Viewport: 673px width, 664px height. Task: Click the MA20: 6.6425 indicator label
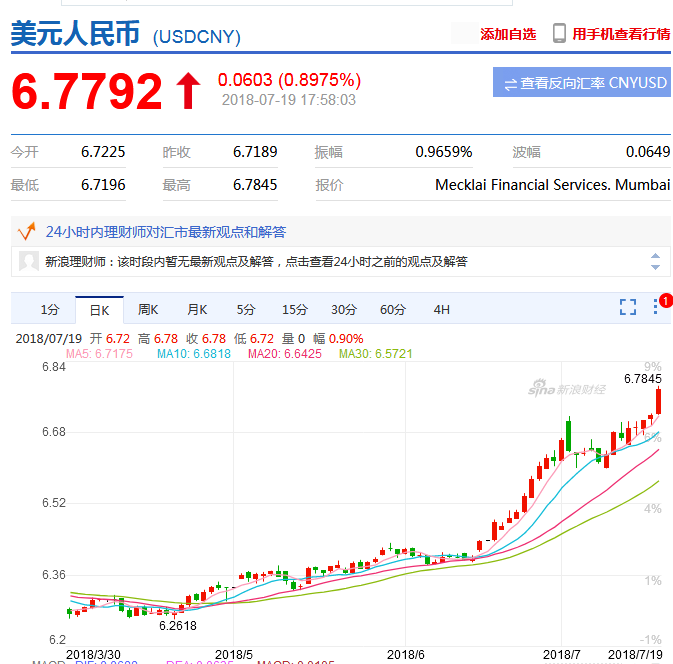click(x=285, y=354)
